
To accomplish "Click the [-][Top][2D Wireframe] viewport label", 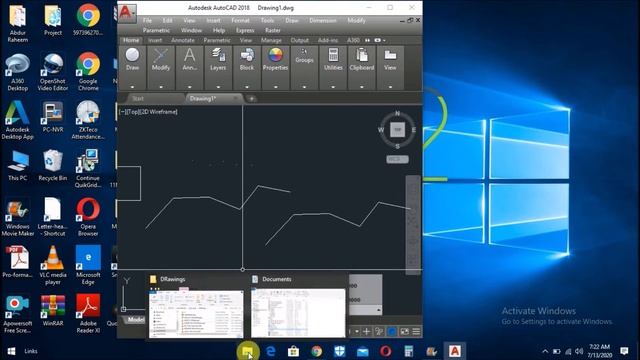I will pyautogui.click(x=148, y=112).
